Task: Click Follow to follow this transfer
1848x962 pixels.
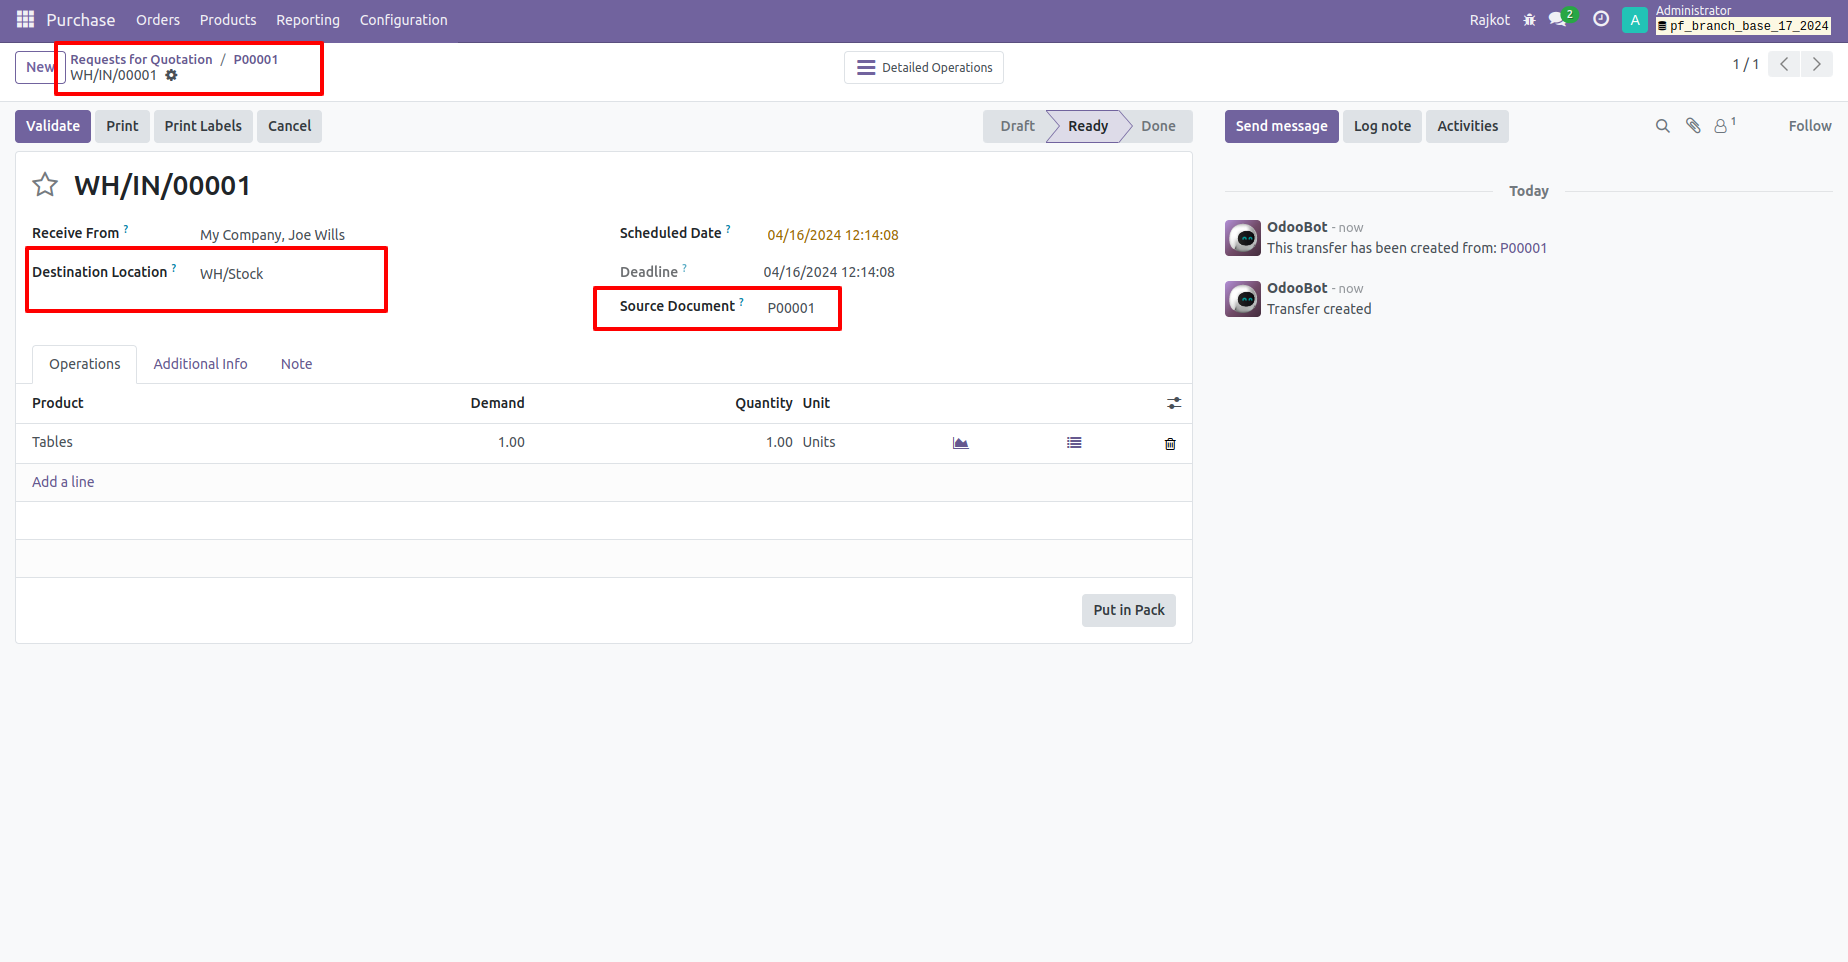Action: click(1809, 126)
